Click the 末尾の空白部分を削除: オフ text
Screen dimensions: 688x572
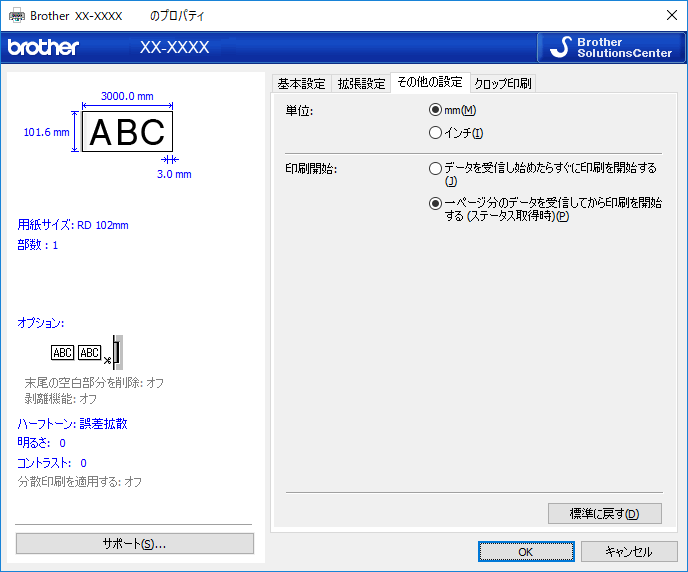(94, 383)
